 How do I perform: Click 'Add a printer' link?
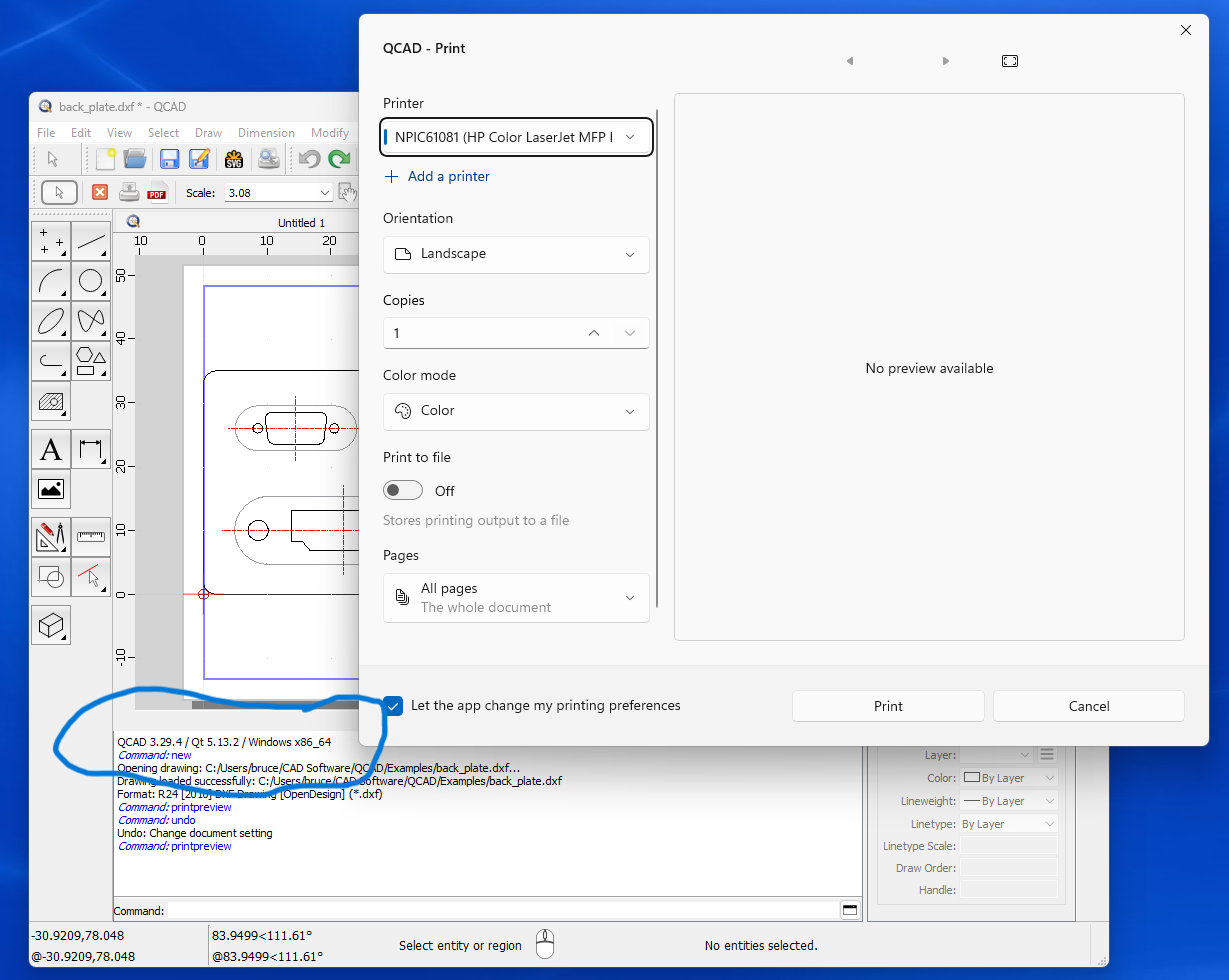tap(447, 176)
